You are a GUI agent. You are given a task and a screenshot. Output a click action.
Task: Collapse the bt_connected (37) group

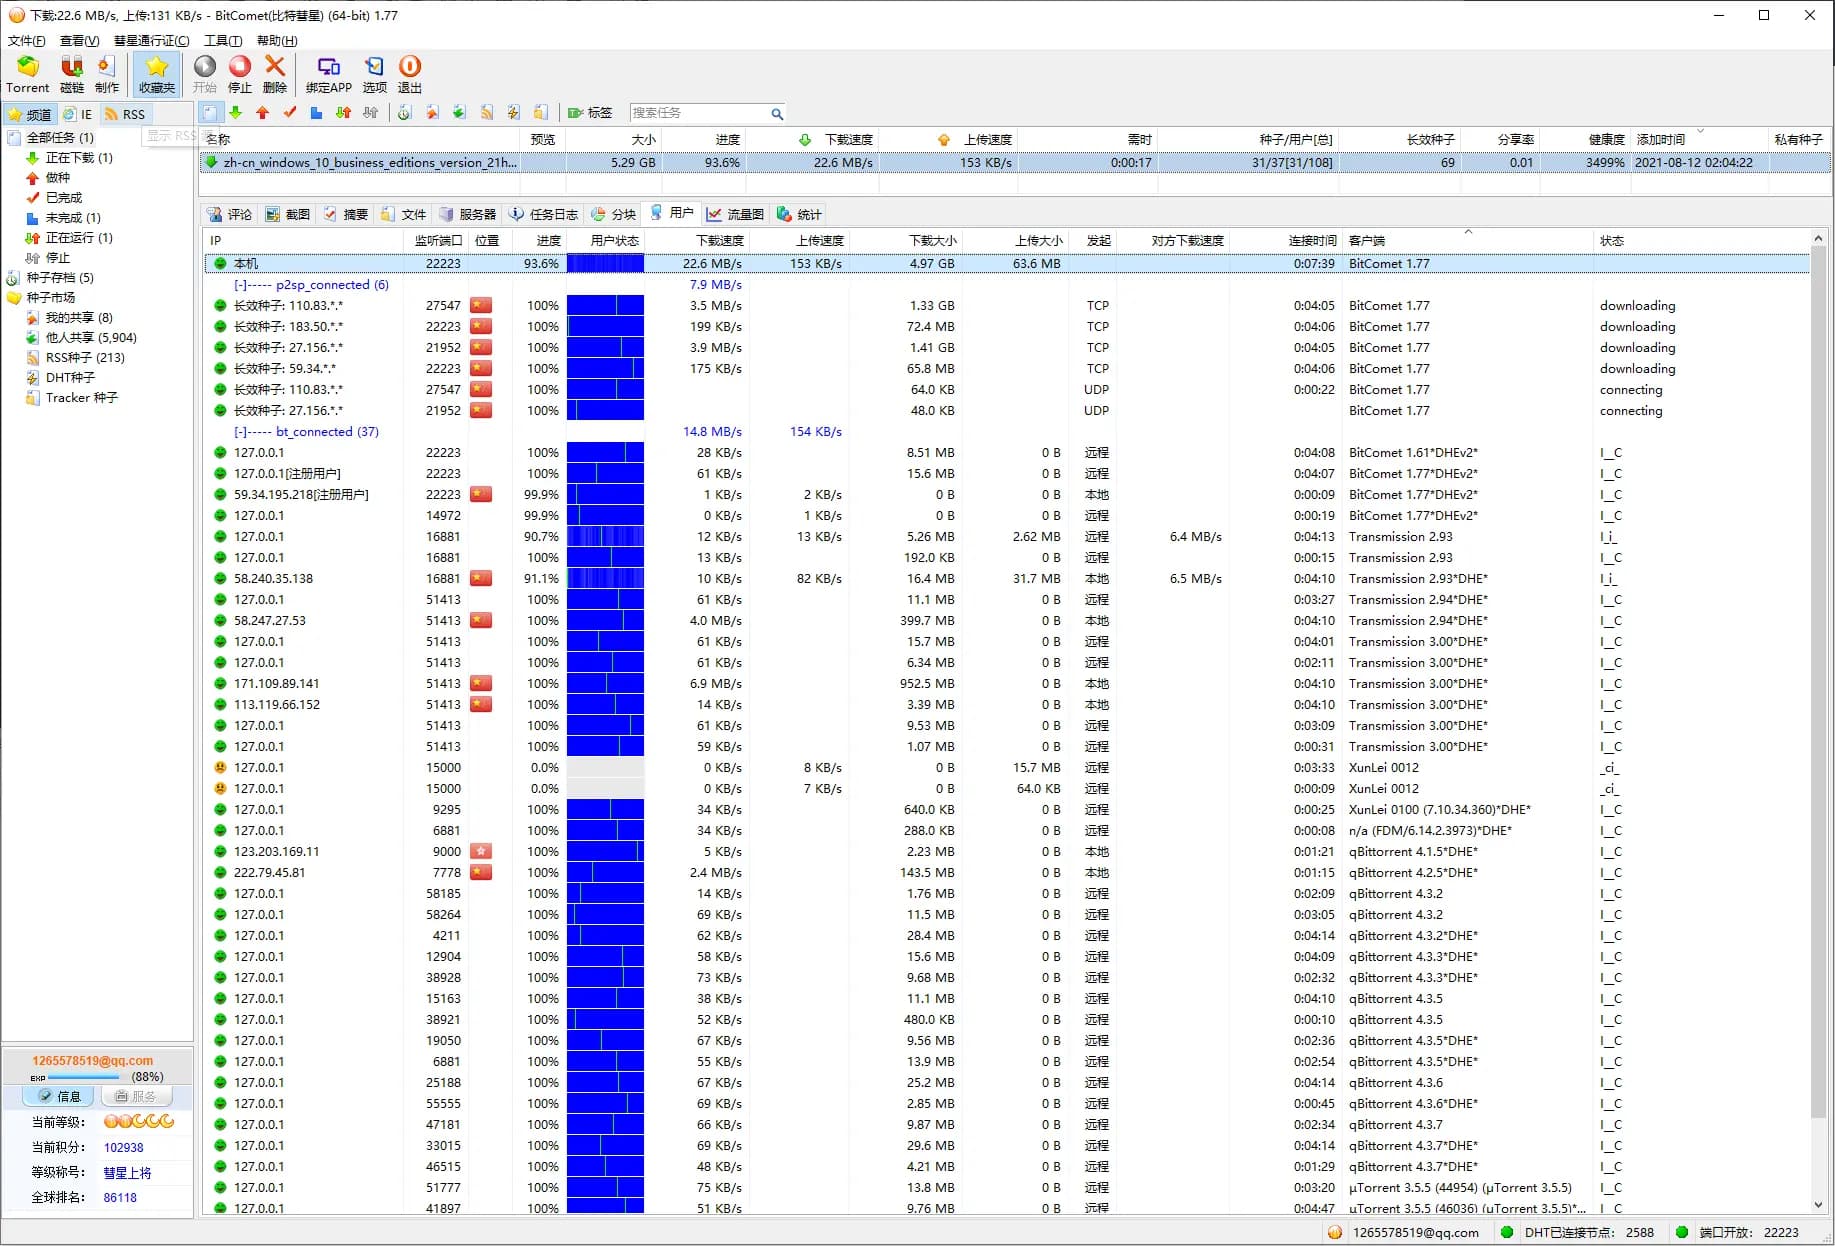pos(240,432)
